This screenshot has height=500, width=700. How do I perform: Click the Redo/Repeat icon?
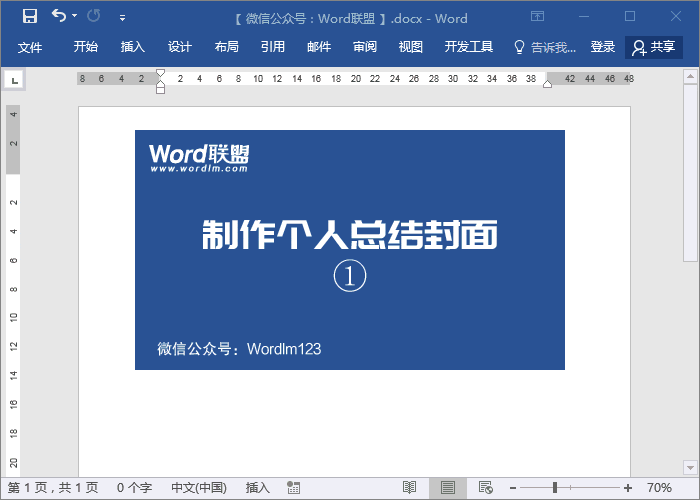[94, 16]
